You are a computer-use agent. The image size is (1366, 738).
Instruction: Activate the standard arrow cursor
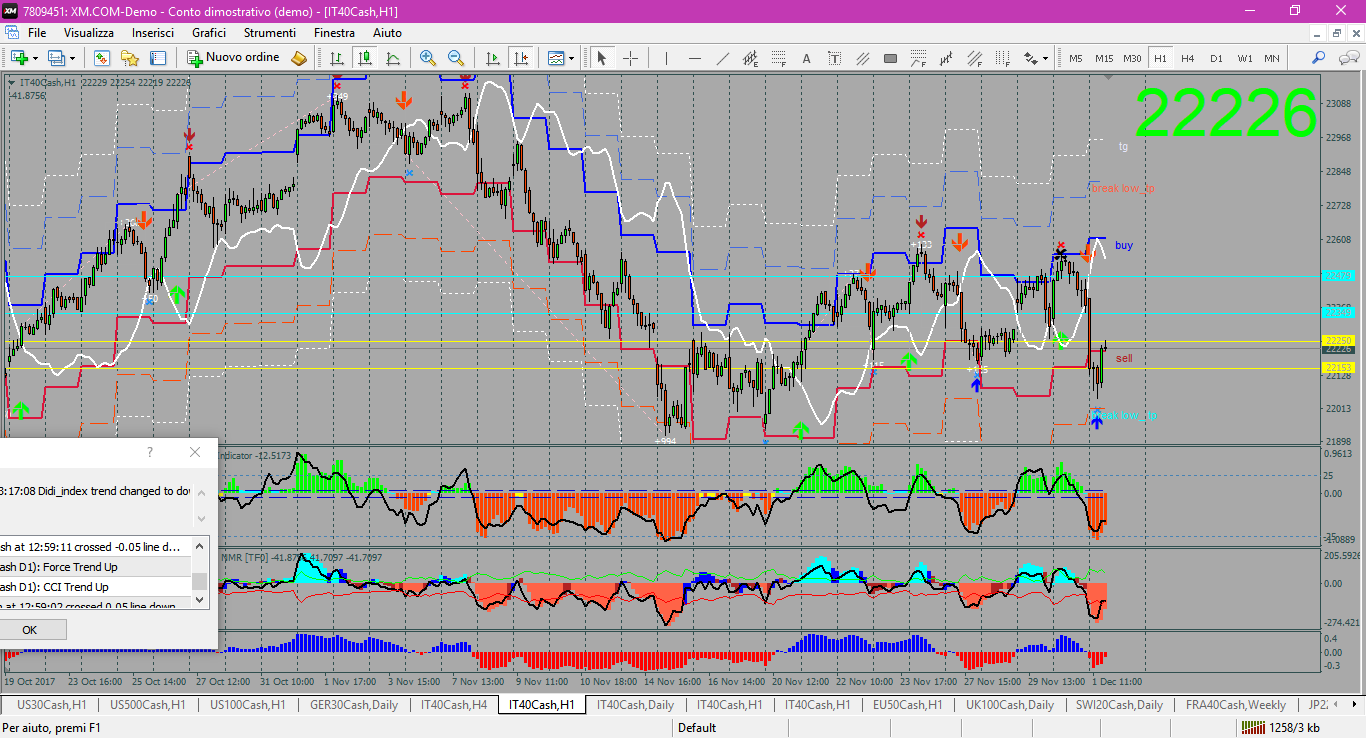pyautogui.click(x=602, y=58)
